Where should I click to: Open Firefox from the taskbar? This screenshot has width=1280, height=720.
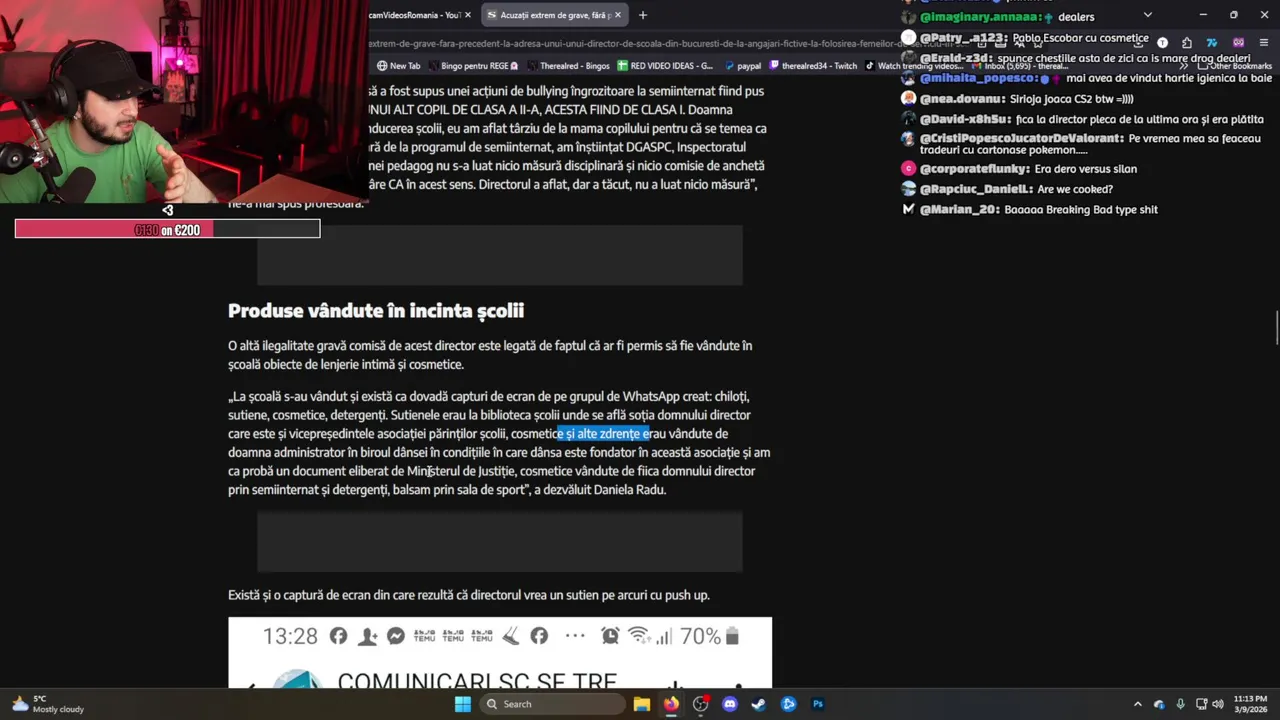671,704
